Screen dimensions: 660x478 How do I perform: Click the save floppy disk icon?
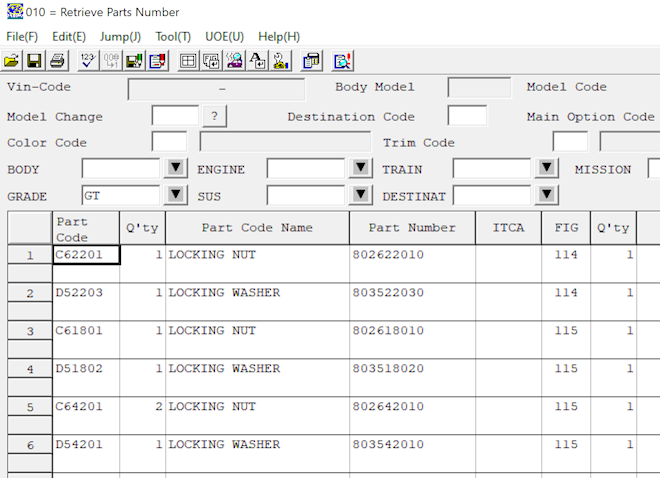[x=34, y=60]
